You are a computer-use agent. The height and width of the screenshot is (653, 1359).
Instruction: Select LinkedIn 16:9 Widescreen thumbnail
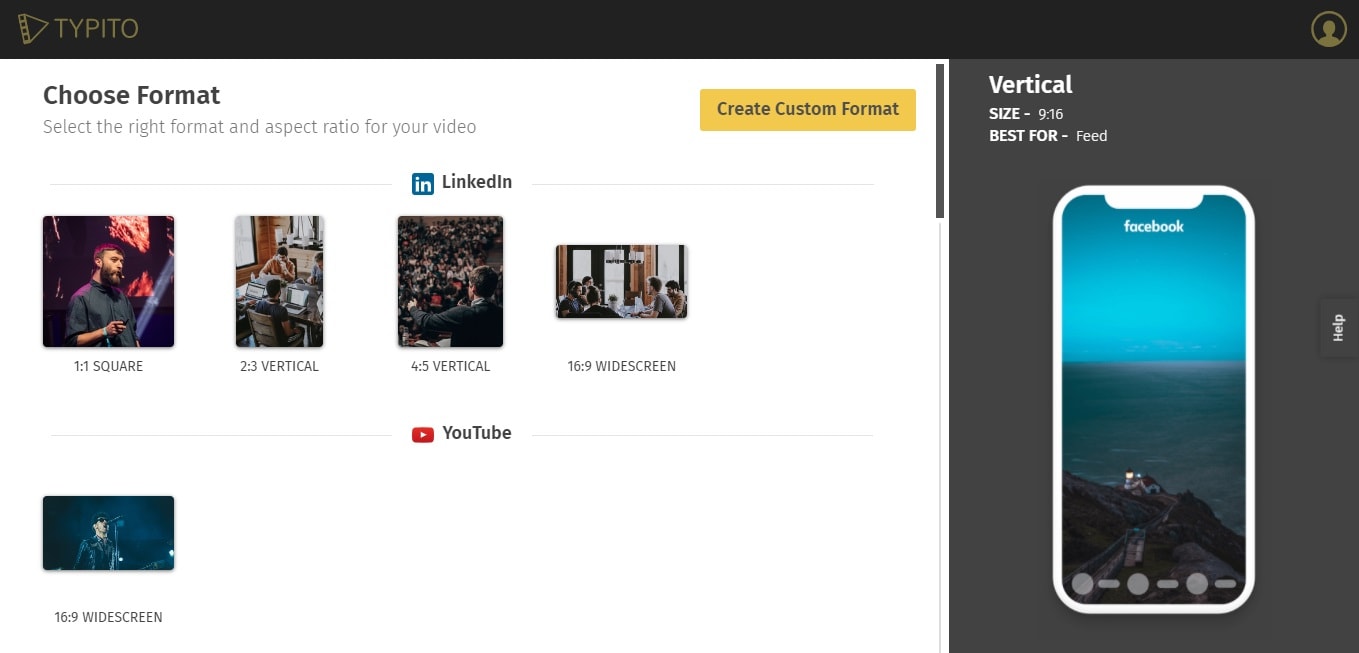(621, 281)
